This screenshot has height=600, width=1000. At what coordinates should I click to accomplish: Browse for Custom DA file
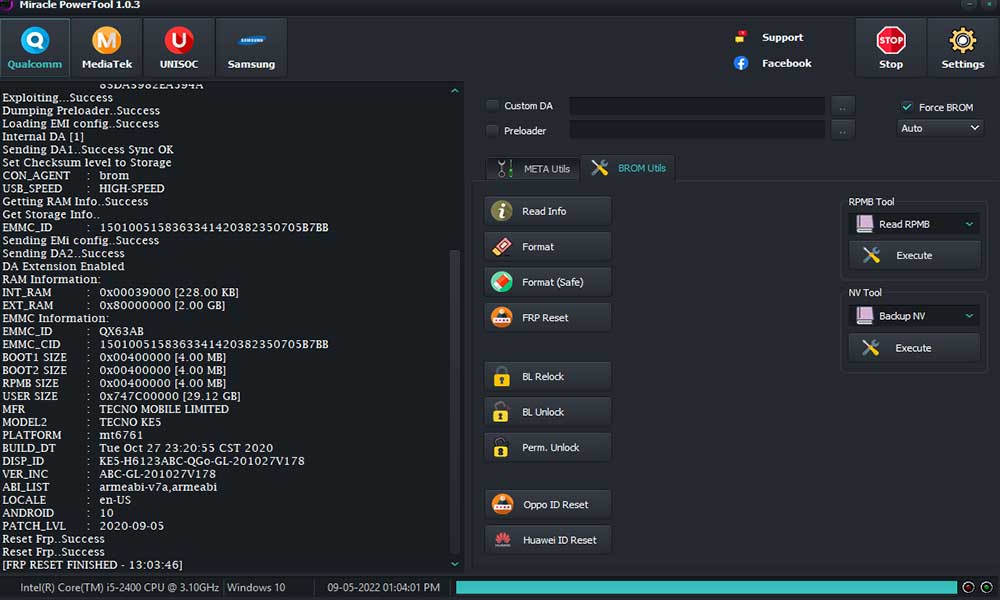pyautogui.click(x=842, y=106)
